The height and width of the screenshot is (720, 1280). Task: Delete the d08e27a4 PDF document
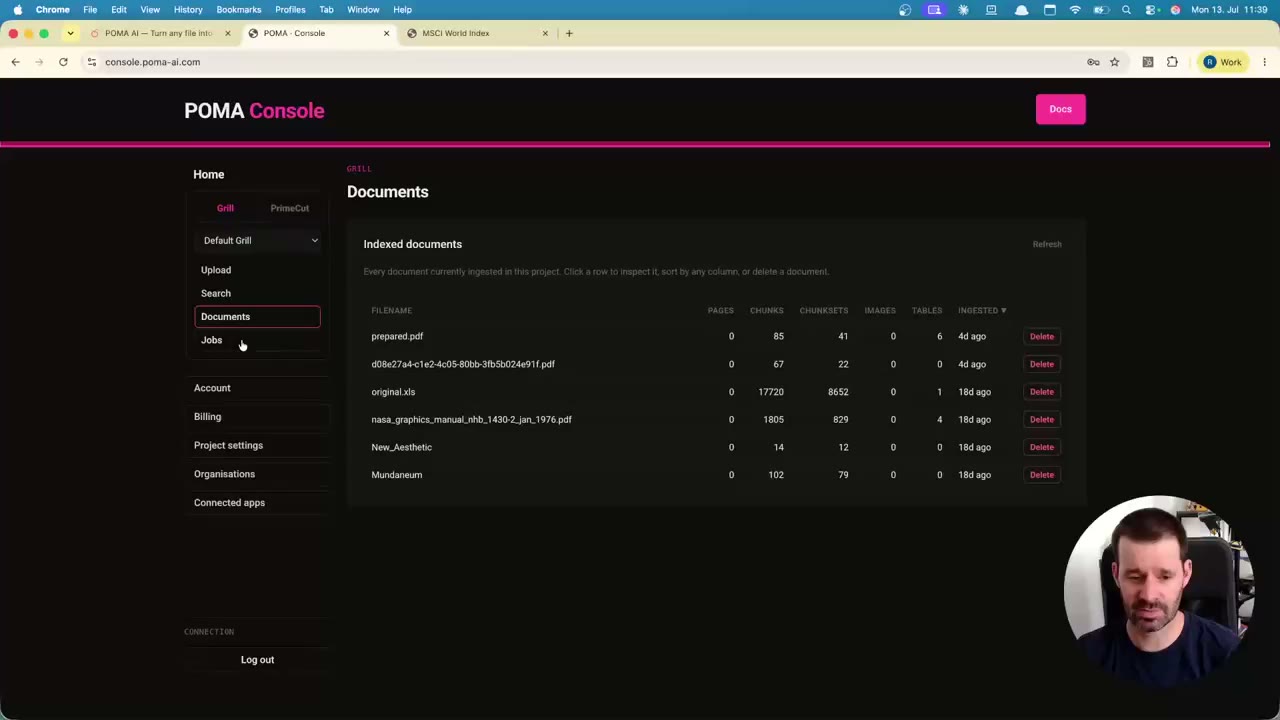pyautogui.click(x=1042, y=364)
